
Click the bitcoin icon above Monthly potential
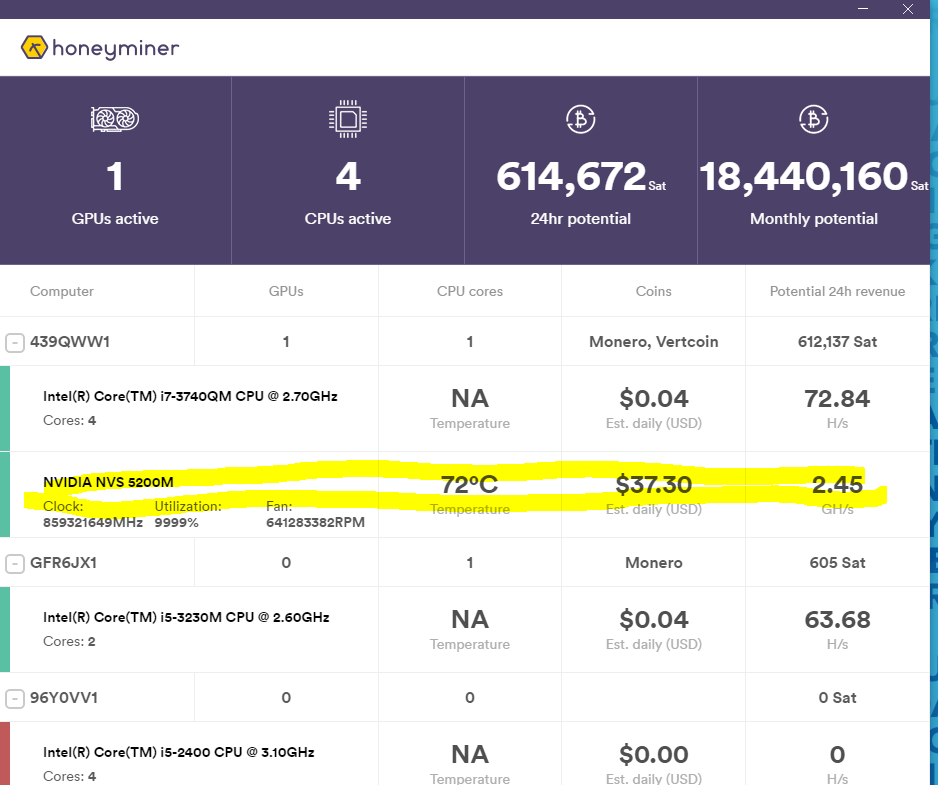click(814, 119)
